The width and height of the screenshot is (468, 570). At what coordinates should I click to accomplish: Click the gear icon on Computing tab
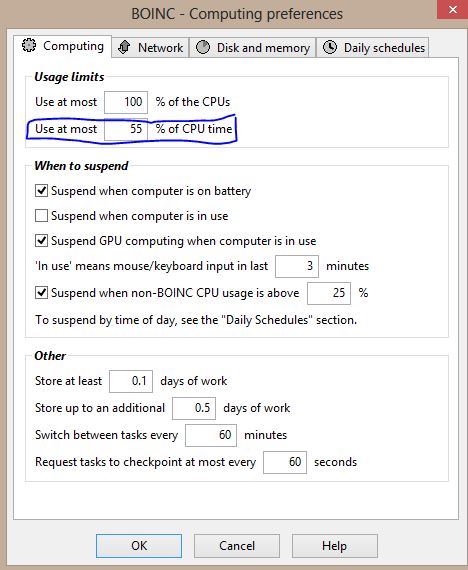[x=29, y=45]
